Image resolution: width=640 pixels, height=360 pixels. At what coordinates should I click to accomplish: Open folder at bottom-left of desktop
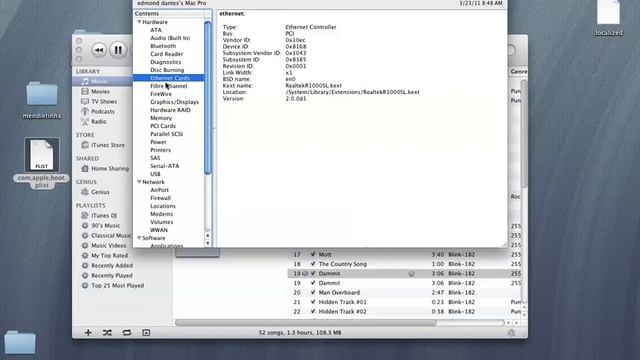(20, 342)
